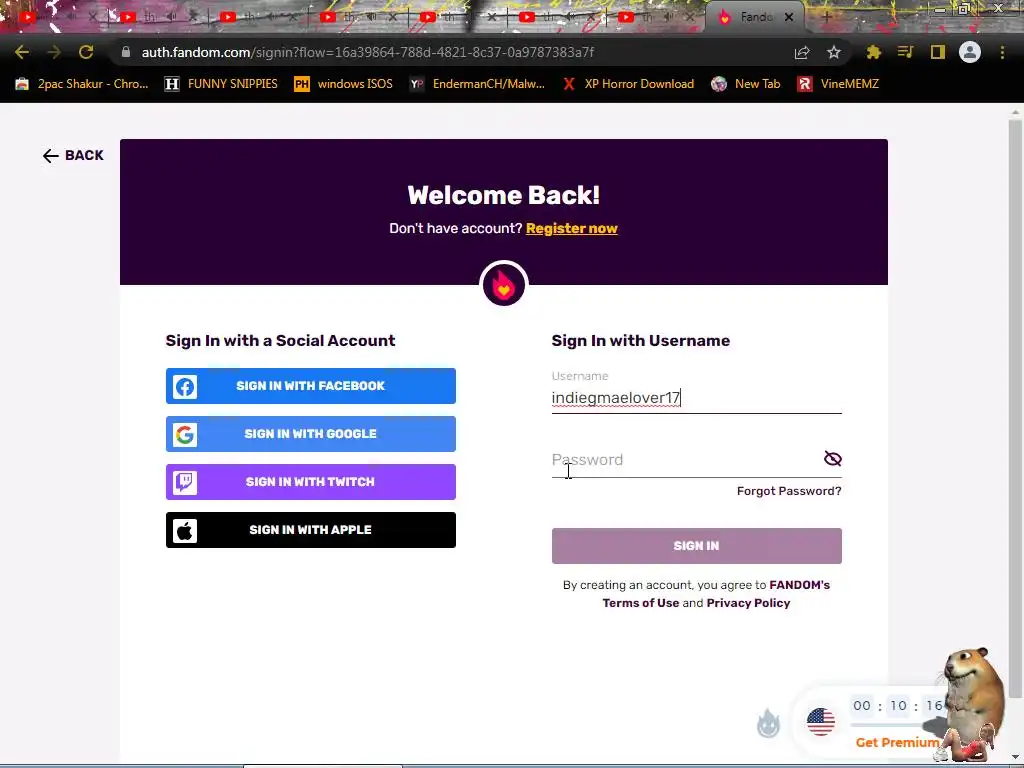Click the BACK link with the arrow
This screenshot has height=768, width=1024.
[73, 155]
